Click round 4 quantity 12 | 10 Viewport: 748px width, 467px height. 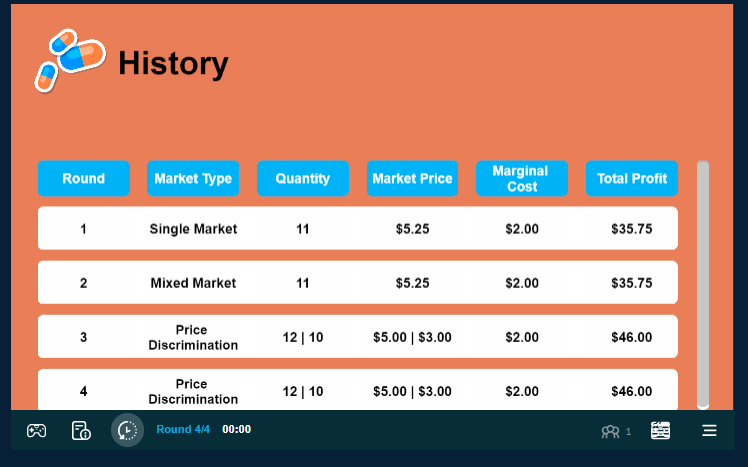tap(303, 391)
